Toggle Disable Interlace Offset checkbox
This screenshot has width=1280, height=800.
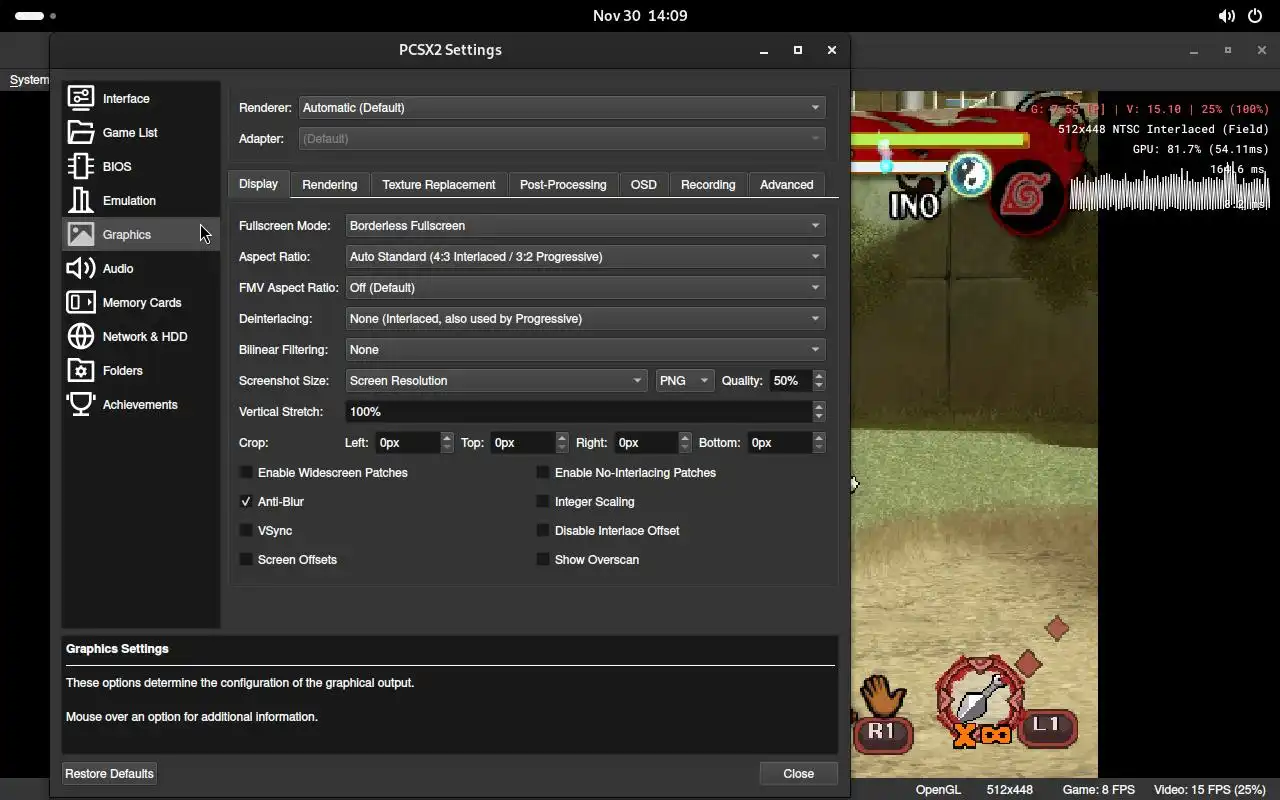543,530
